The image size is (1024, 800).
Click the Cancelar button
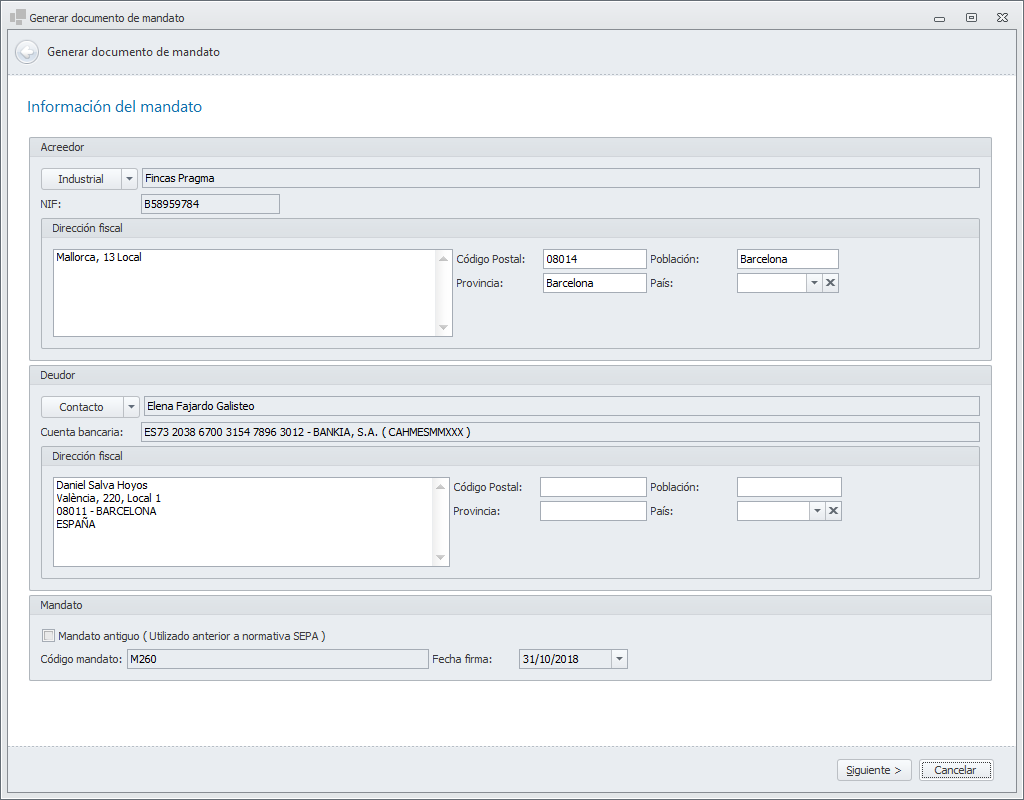(x=955, y=770)
